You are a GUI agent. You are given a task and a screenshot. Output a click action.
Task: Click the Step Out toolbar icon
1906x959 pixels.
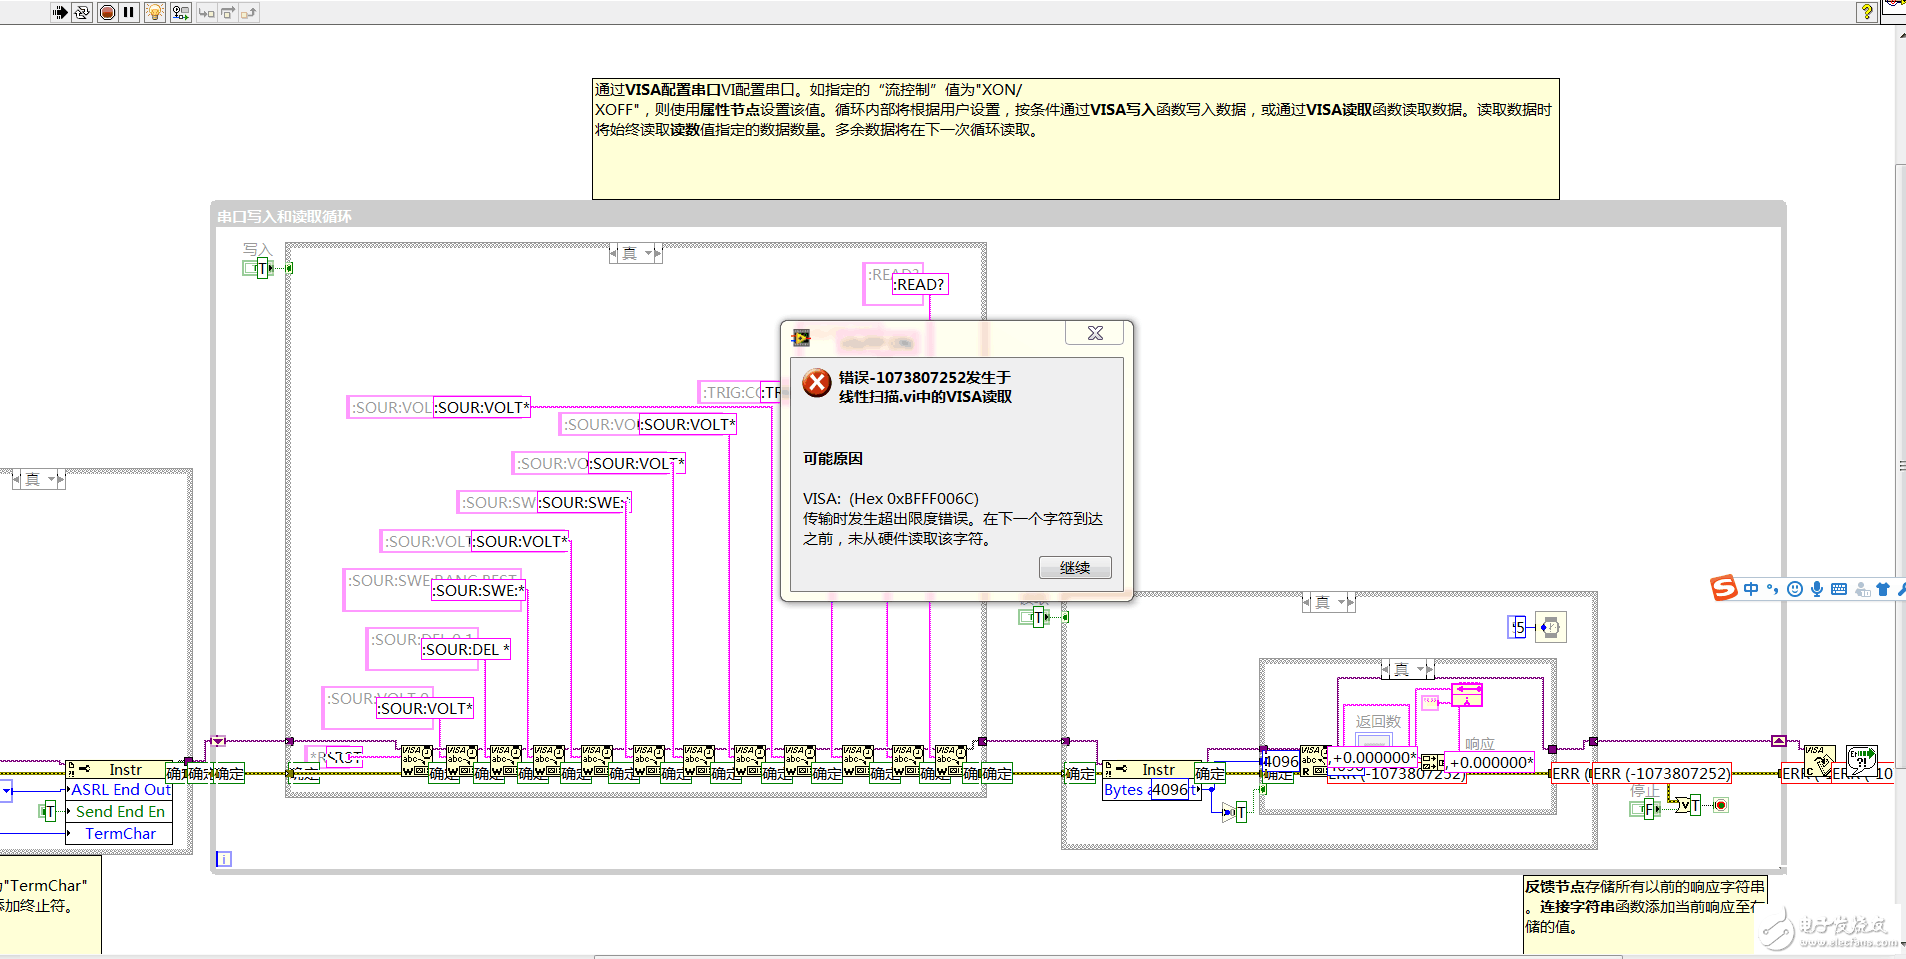(249, 12)
